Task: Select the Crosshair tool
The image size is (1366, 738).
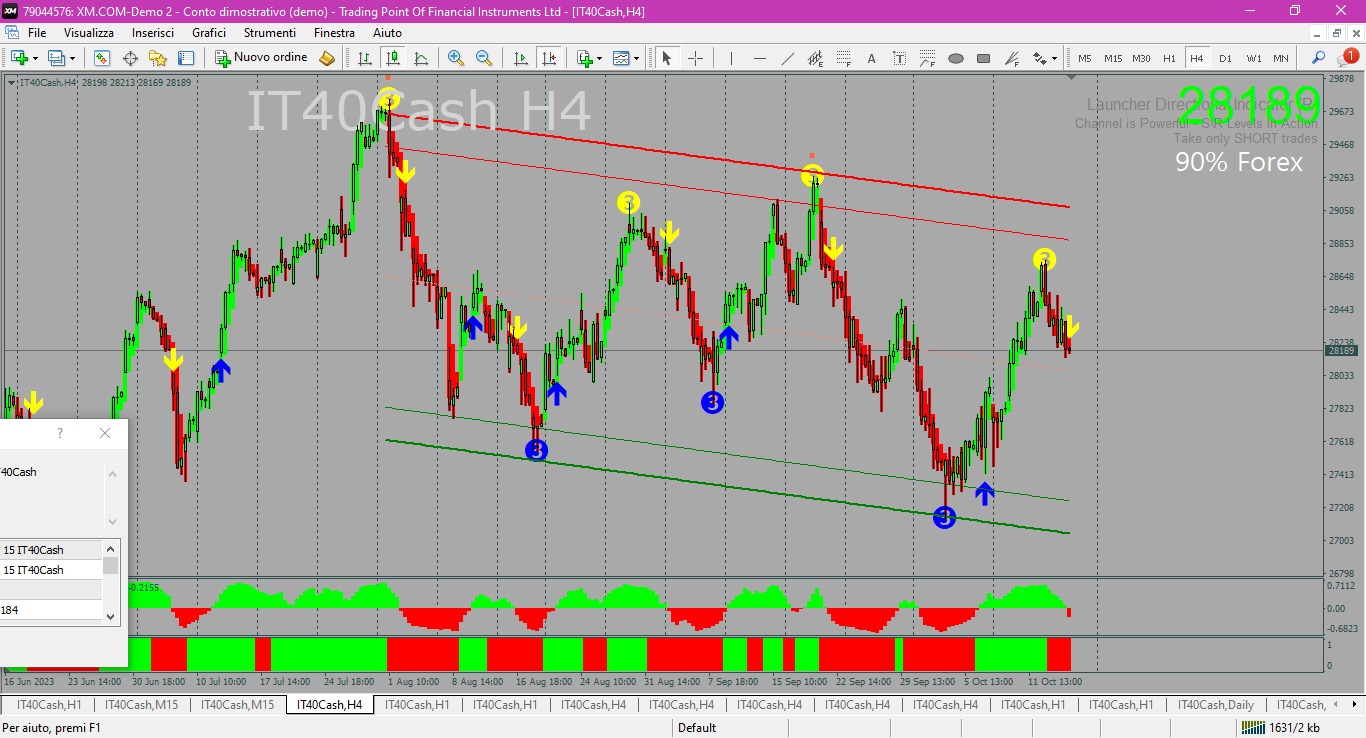Action: (x=695, y=58)
